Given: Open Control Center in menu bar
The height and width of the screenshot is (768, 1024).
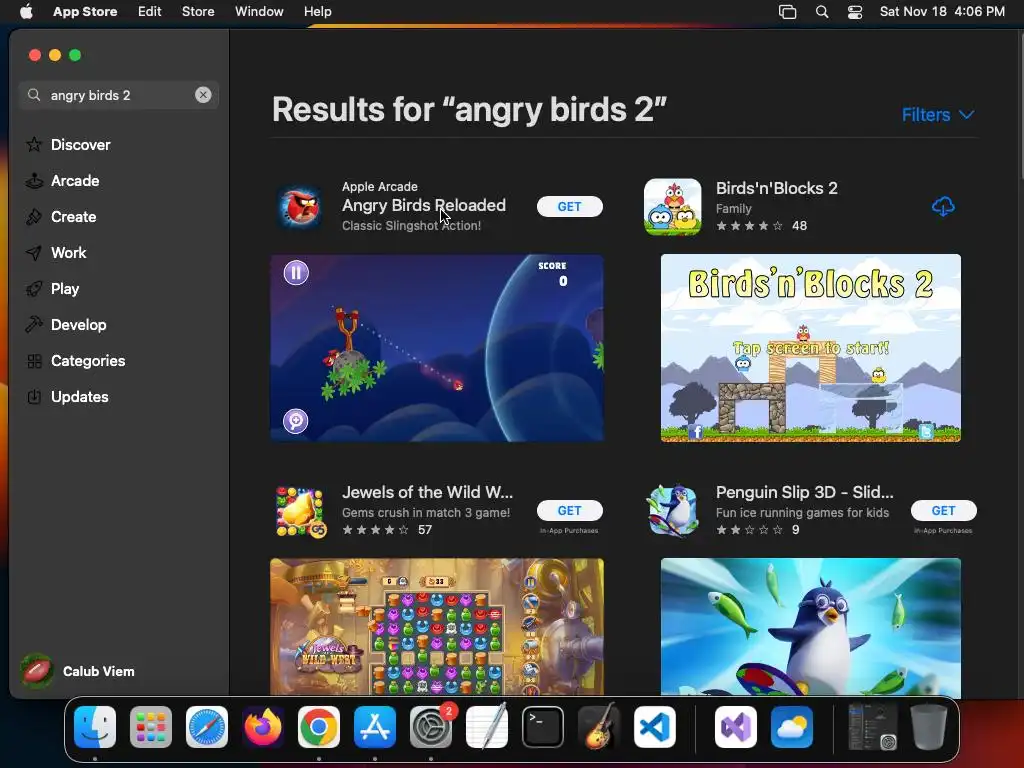Looking at the screenshot, I should 855,12.
